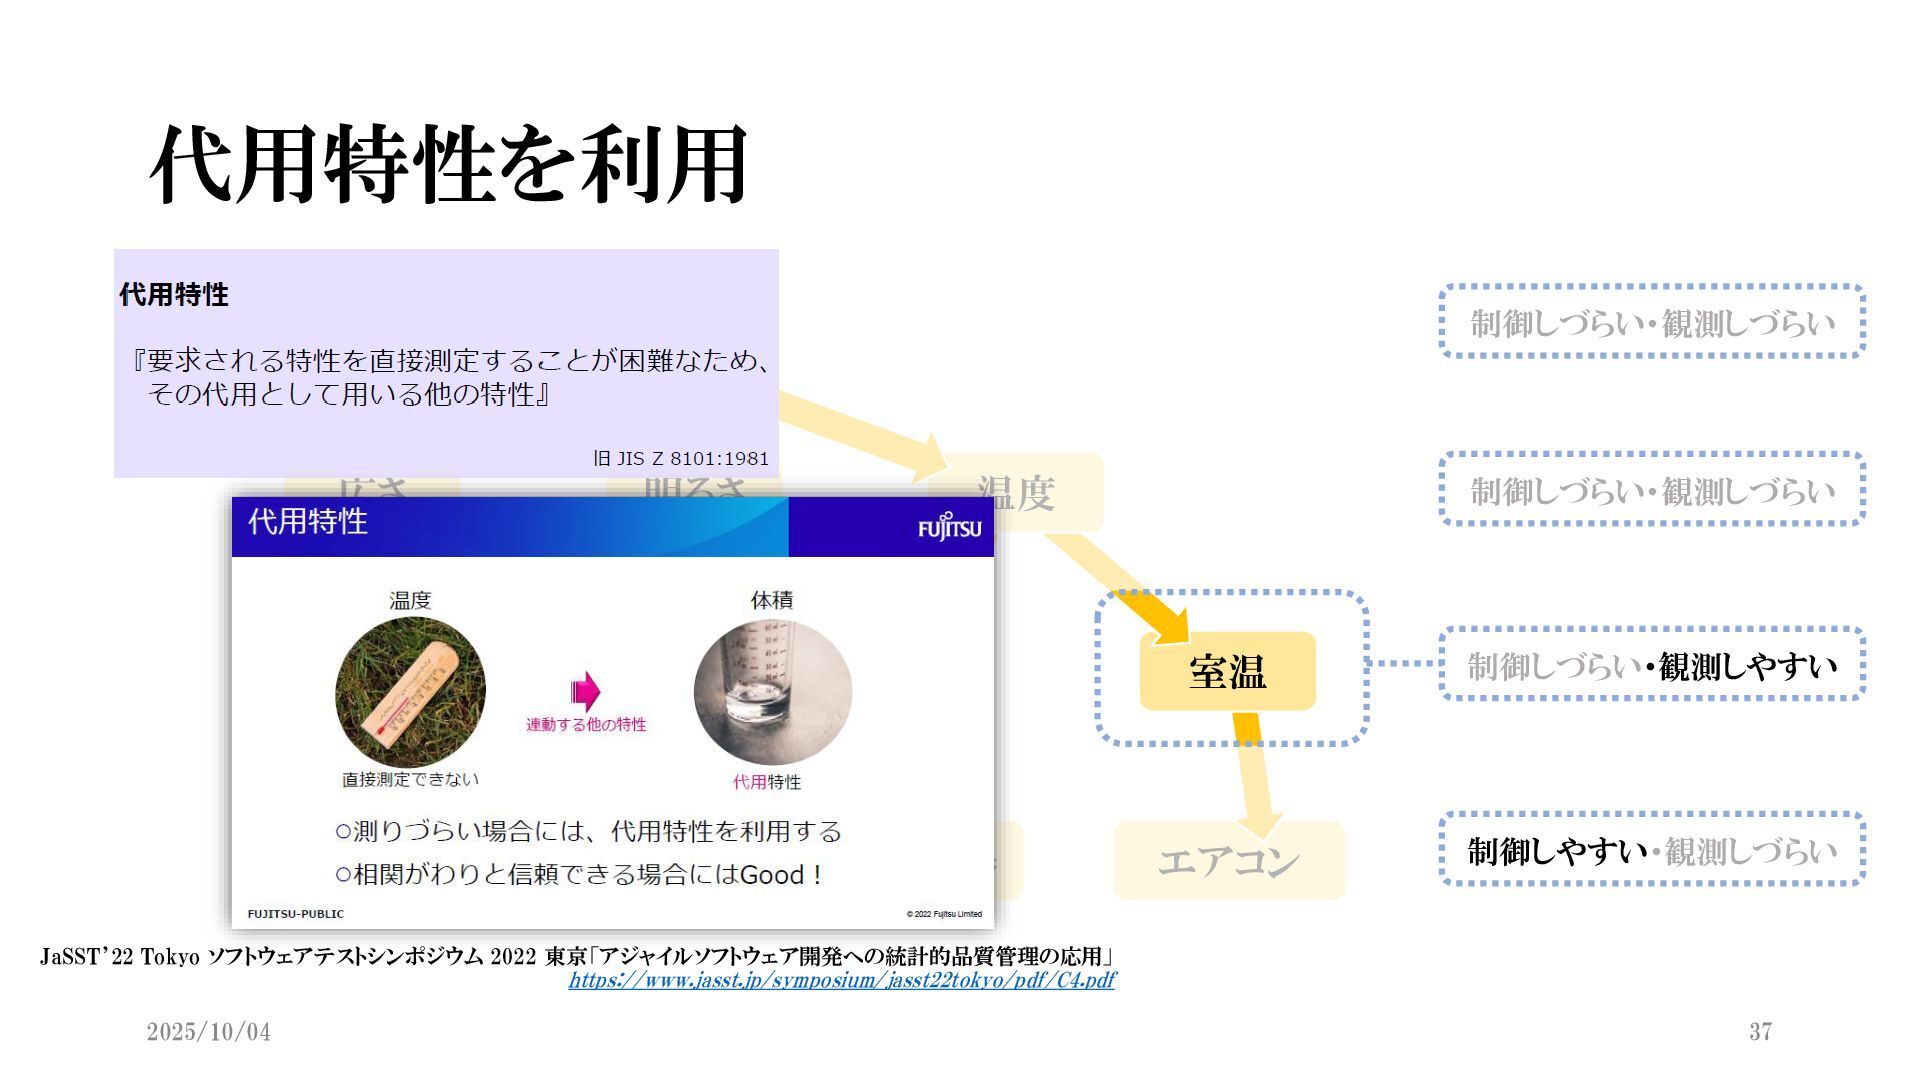Open the jasst.jp C4.pdf hyperlink
This screenshot has height=1080, width=1920.
pos(841,980)
